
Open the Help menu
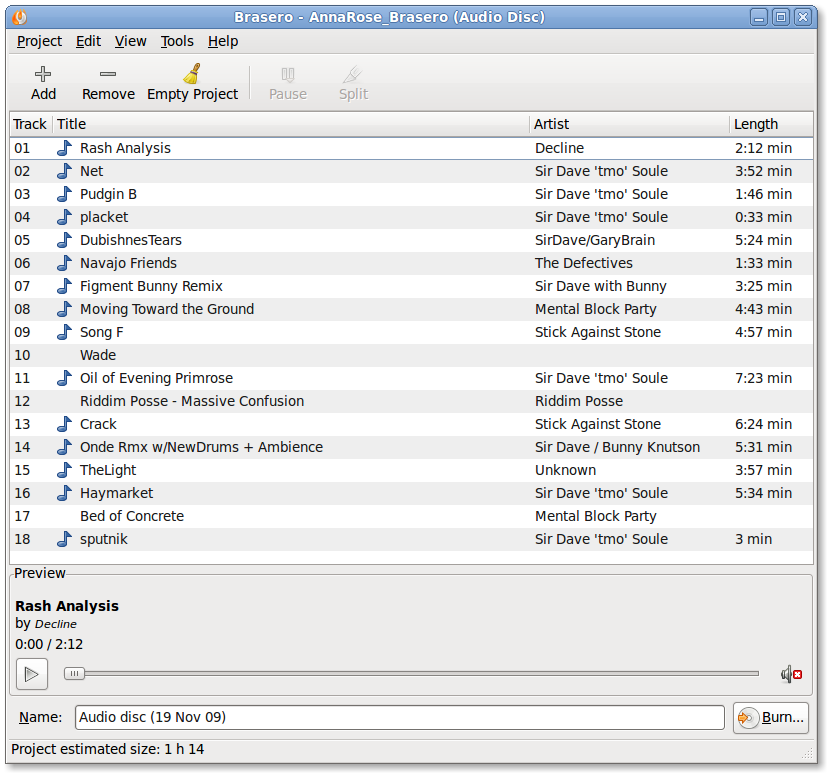pyautogui.click(x=223, y=41)
